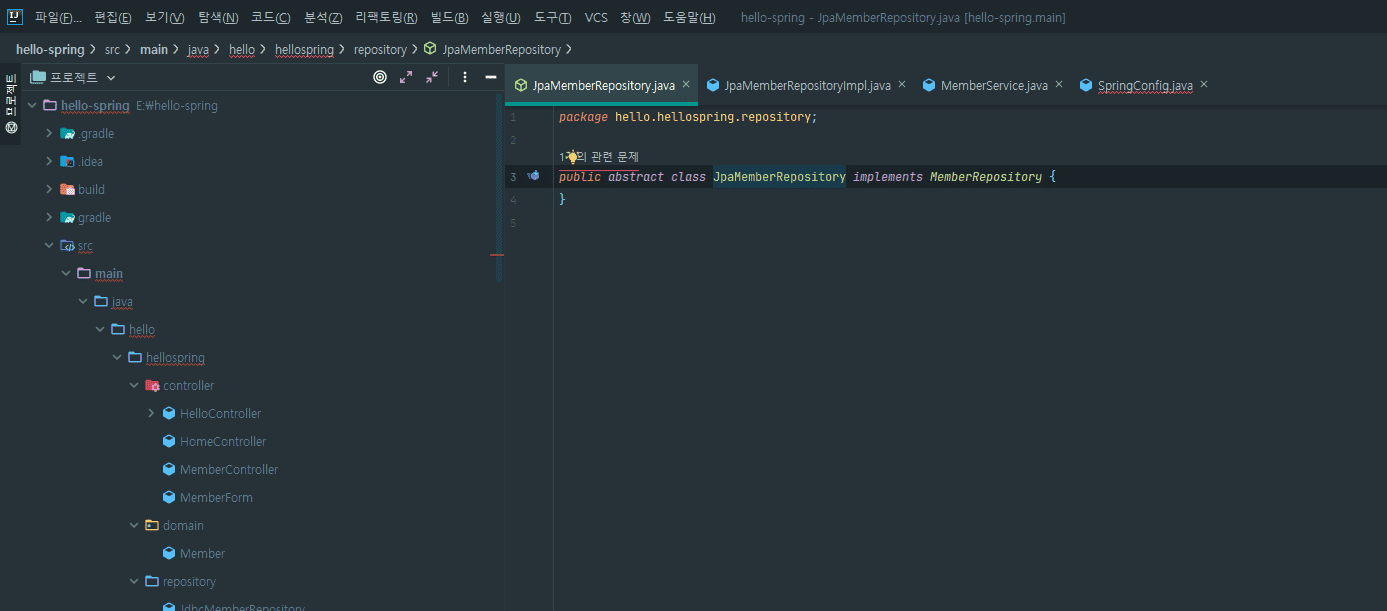Expand the HelloController class node

[151, 413]
